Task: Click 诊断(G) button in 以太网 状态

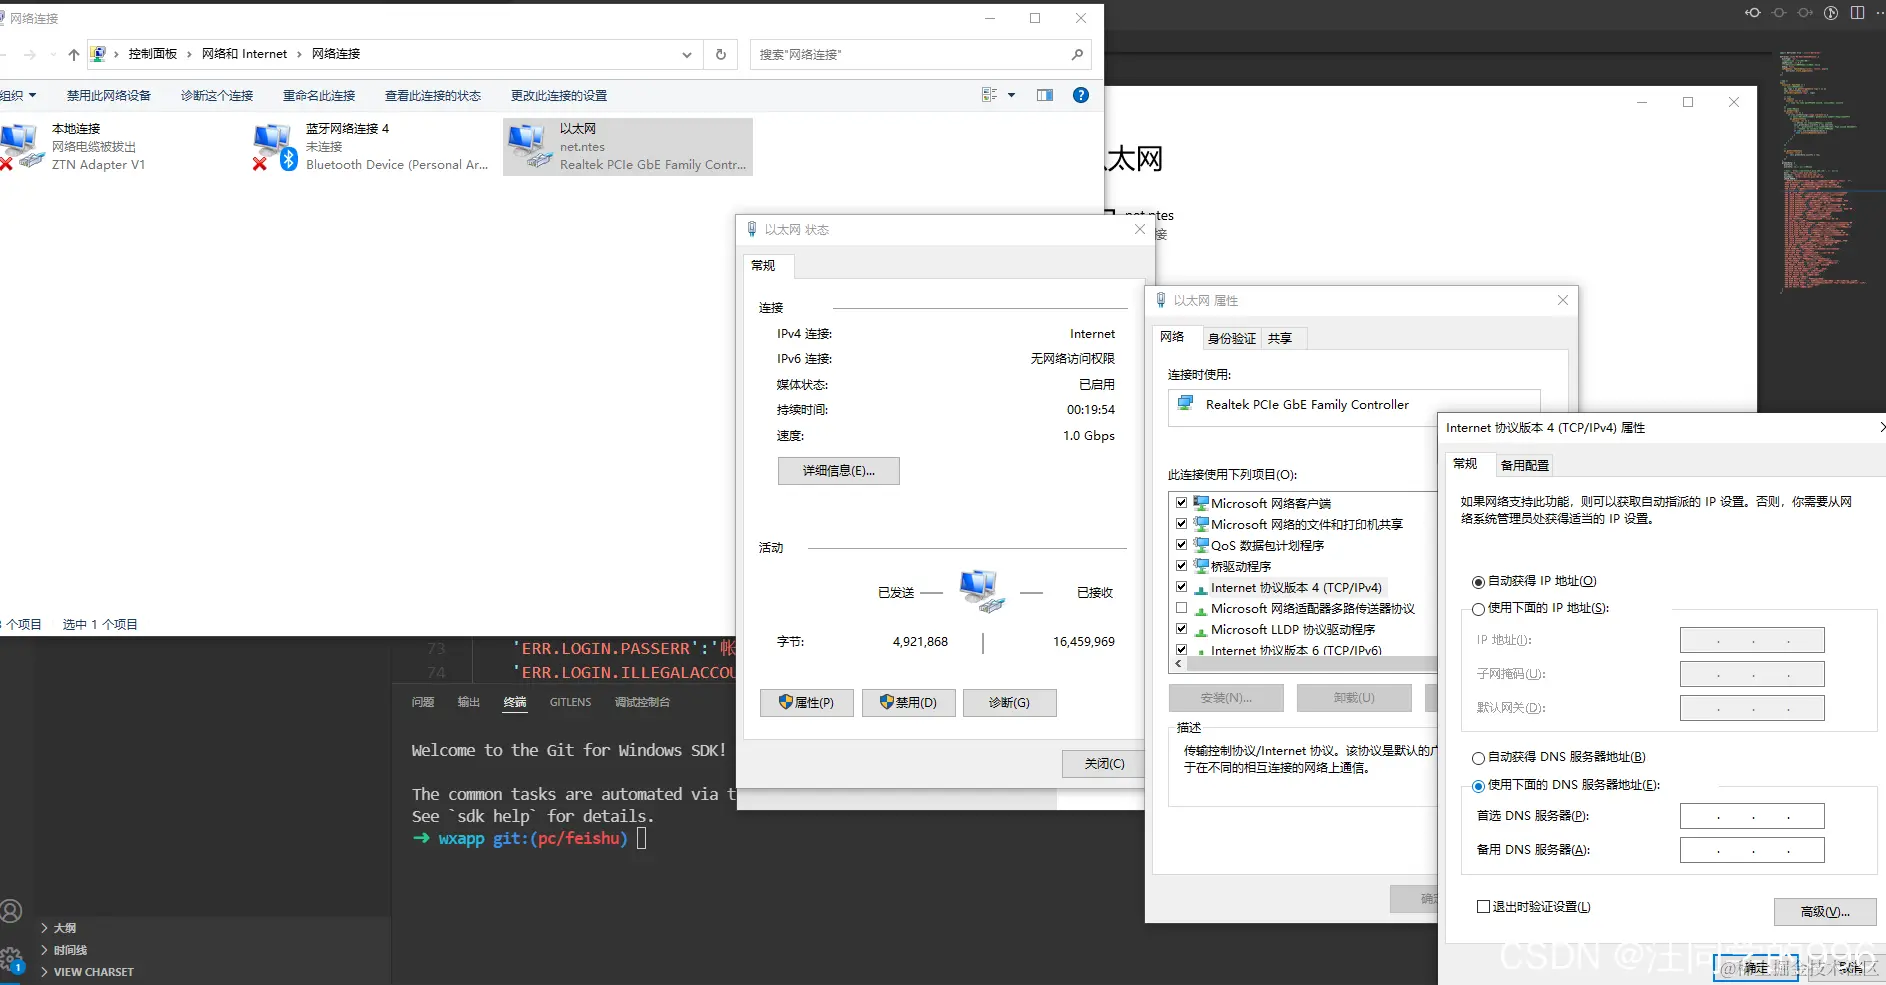Action: [x=1009, y=703]
